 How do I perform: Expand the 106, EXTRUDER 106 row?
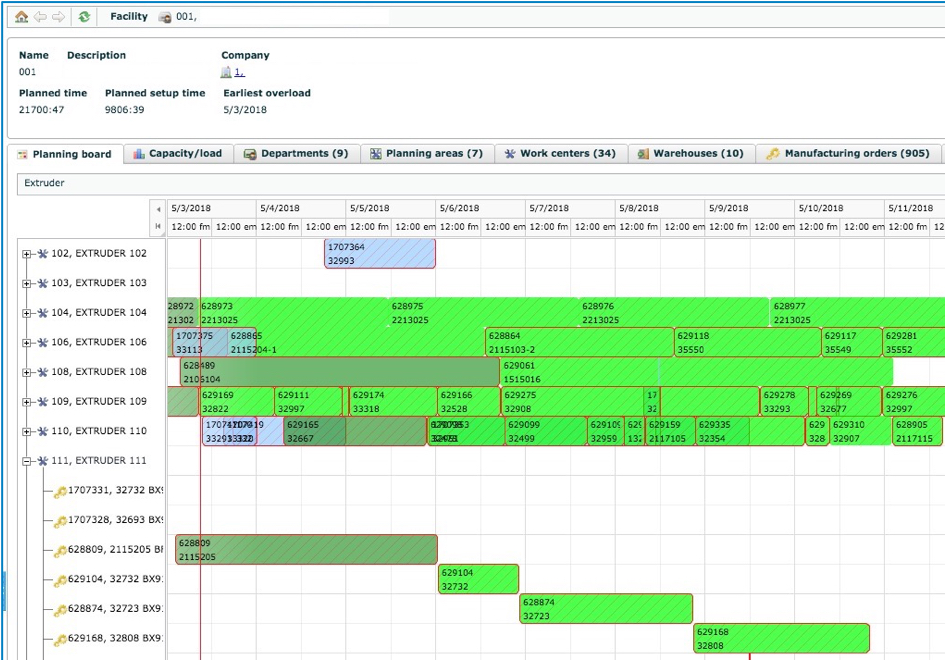(27, 343)
